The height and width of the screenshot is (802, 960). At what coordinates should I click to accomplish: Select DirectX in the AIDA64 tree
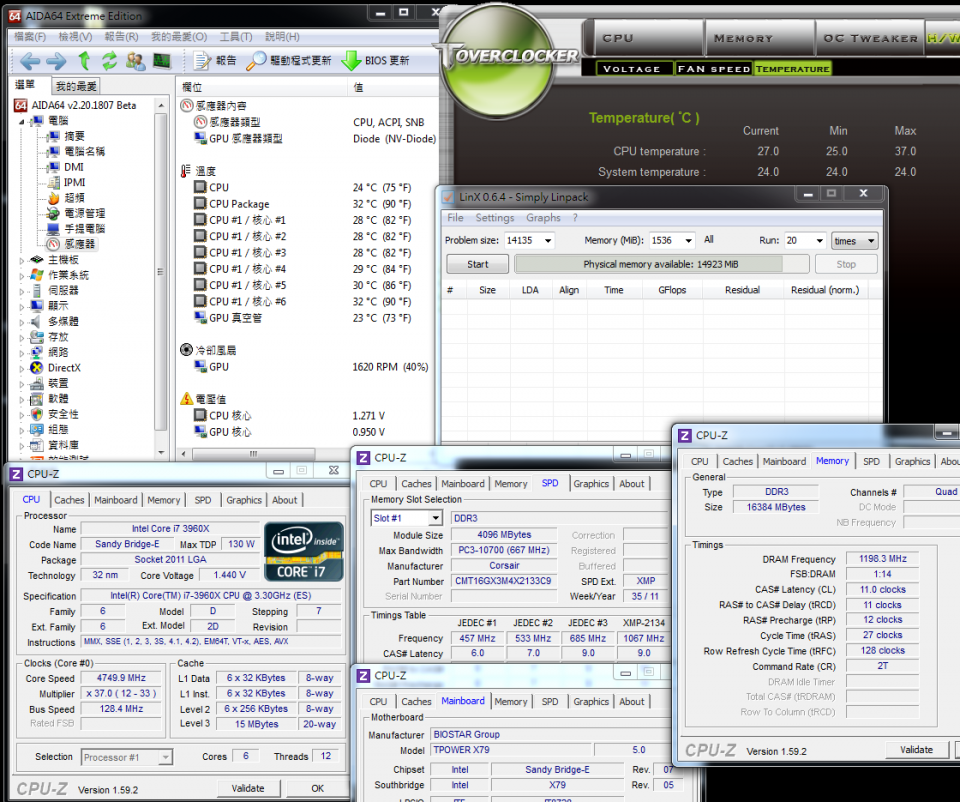click(x=64, y=368)
